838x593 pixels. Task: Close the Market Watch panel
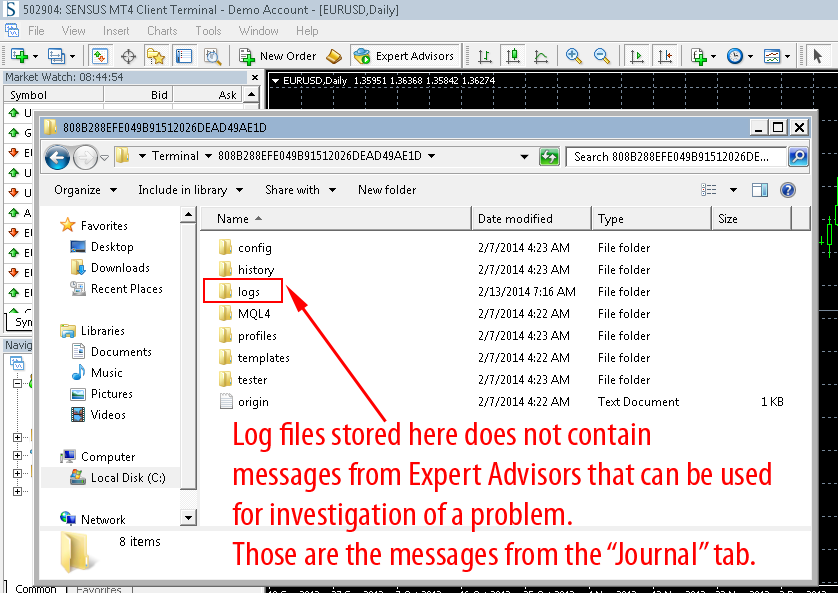(x=255, y=77)
